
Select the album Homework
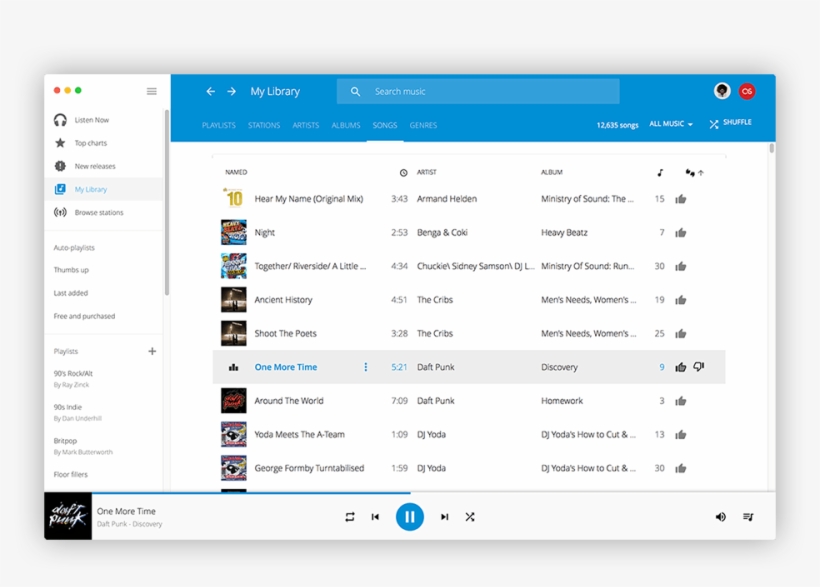click(x=562, y=401)
